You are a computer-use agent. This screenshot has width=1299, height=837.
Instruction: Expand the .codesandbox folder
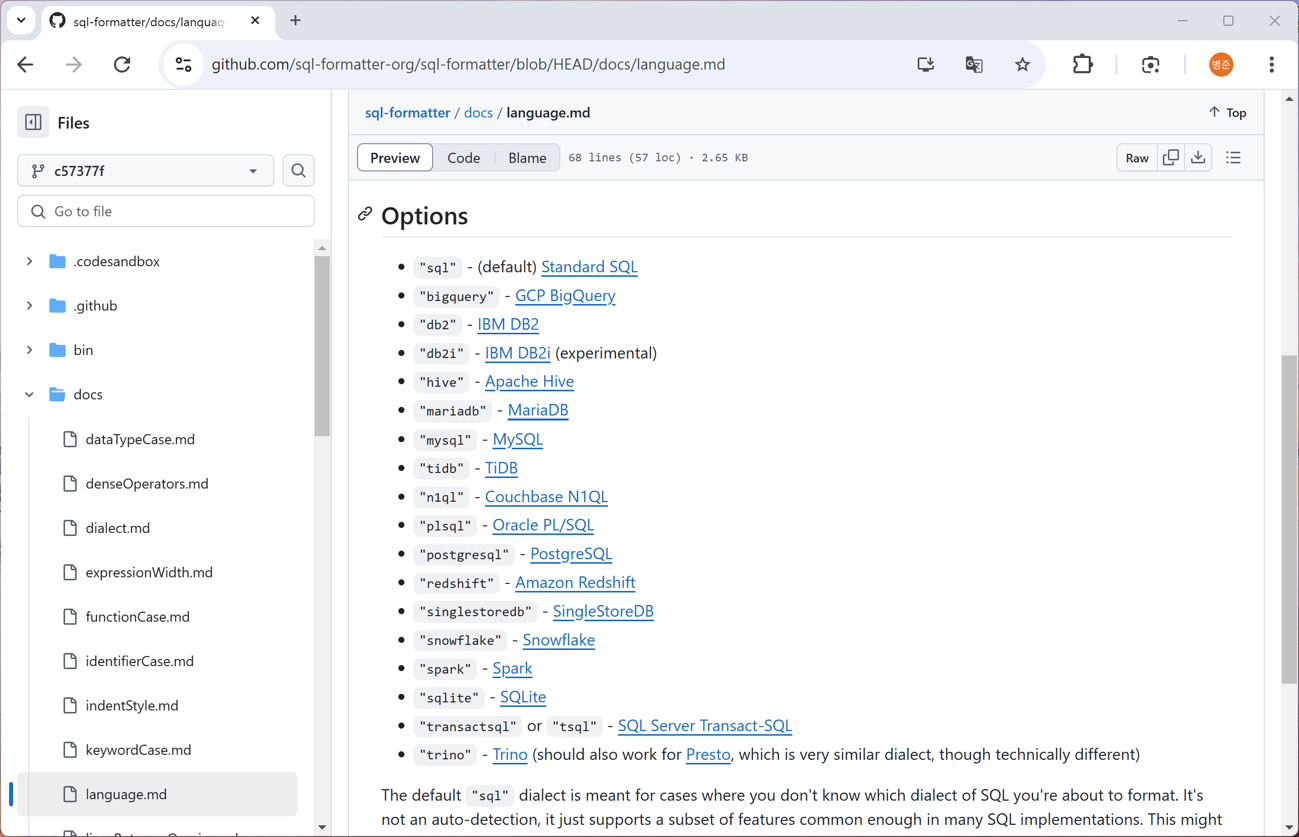coord(29,262)
